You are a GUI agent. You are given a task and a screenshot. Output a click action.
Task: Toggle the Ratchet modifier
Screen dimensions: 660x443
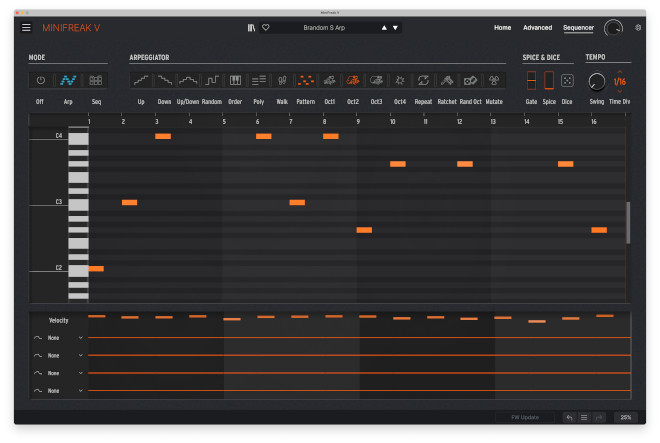tap(447, 80)
